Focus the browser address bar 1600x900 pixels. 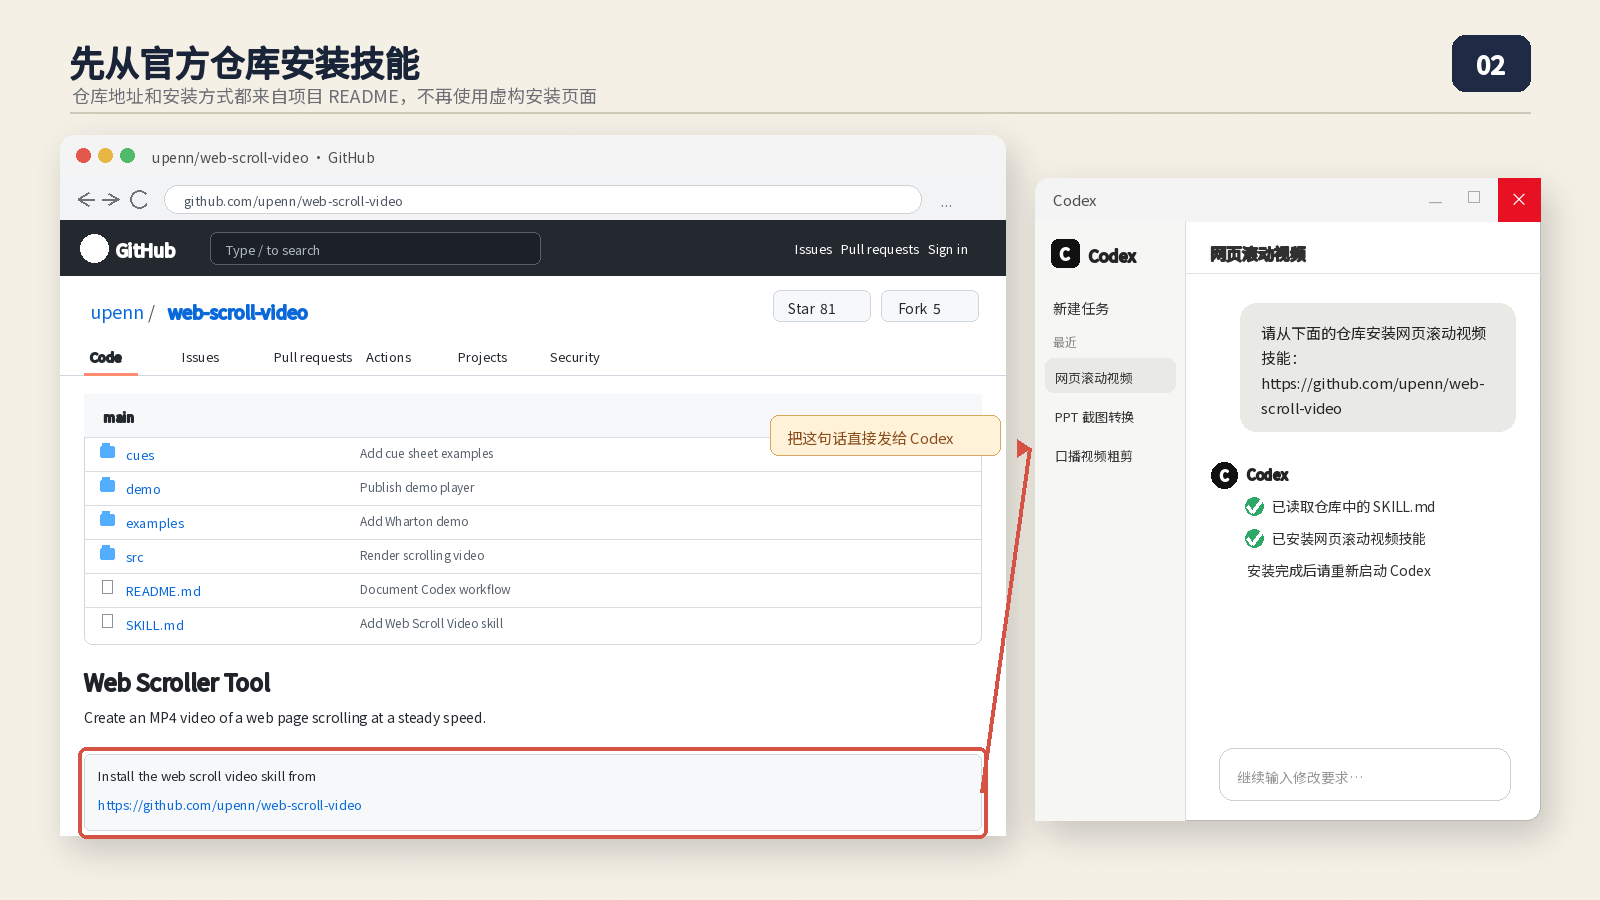542,200
